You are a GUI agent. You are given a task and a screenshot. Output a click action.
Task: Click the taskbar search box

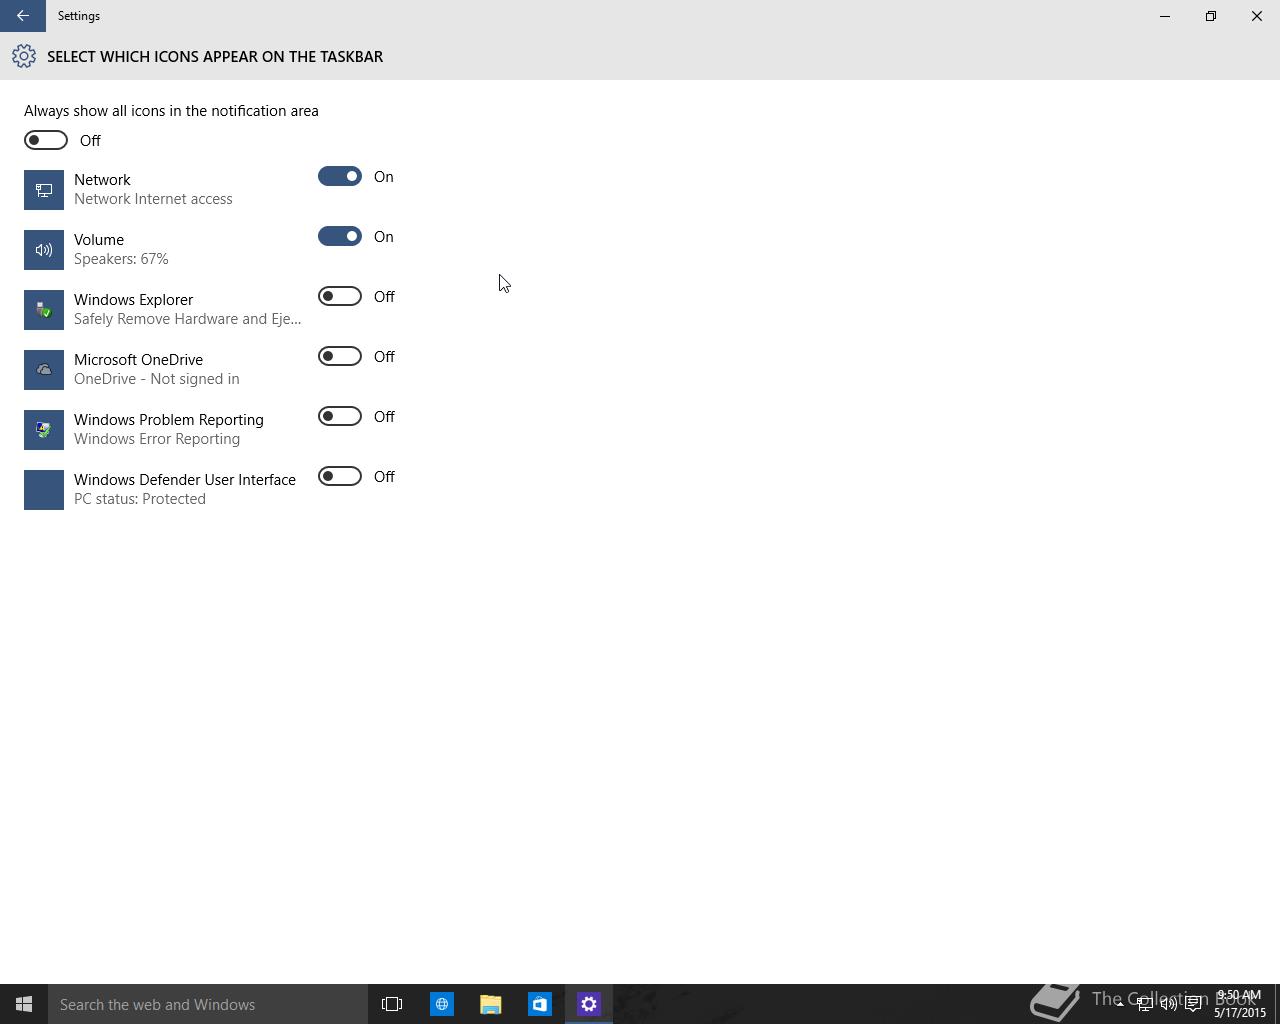[208, 1004]
